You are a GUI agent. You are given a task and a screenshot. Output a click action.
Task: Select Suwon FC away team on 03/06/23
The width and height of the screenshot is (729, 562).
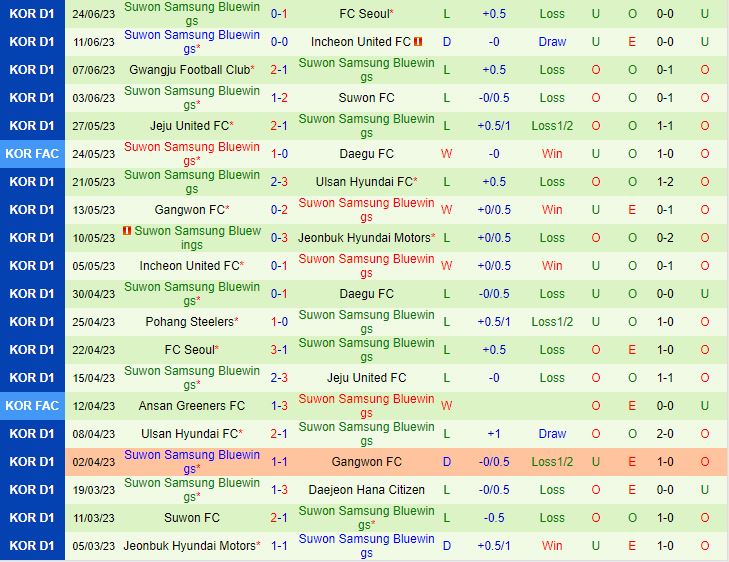click(x=366, y=98)
